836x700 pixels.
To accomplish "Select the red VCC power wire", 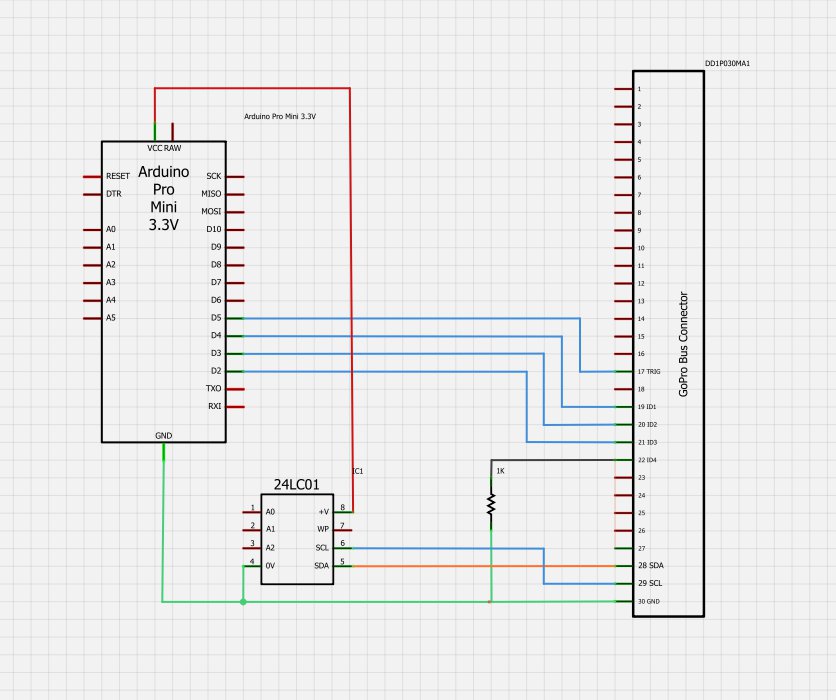I will [350, 300].
